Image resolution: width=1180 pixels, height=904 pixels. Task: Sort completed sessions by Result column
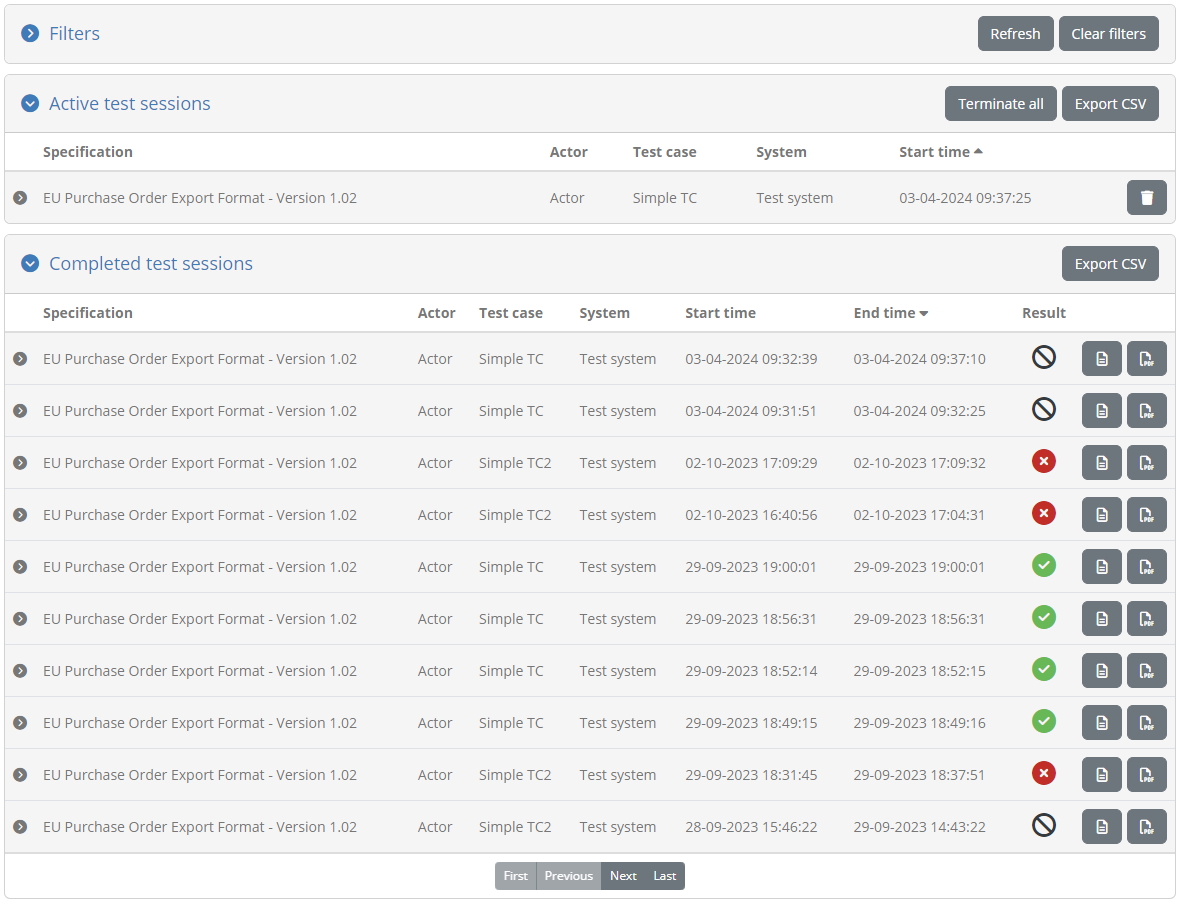coord(1043,313)
